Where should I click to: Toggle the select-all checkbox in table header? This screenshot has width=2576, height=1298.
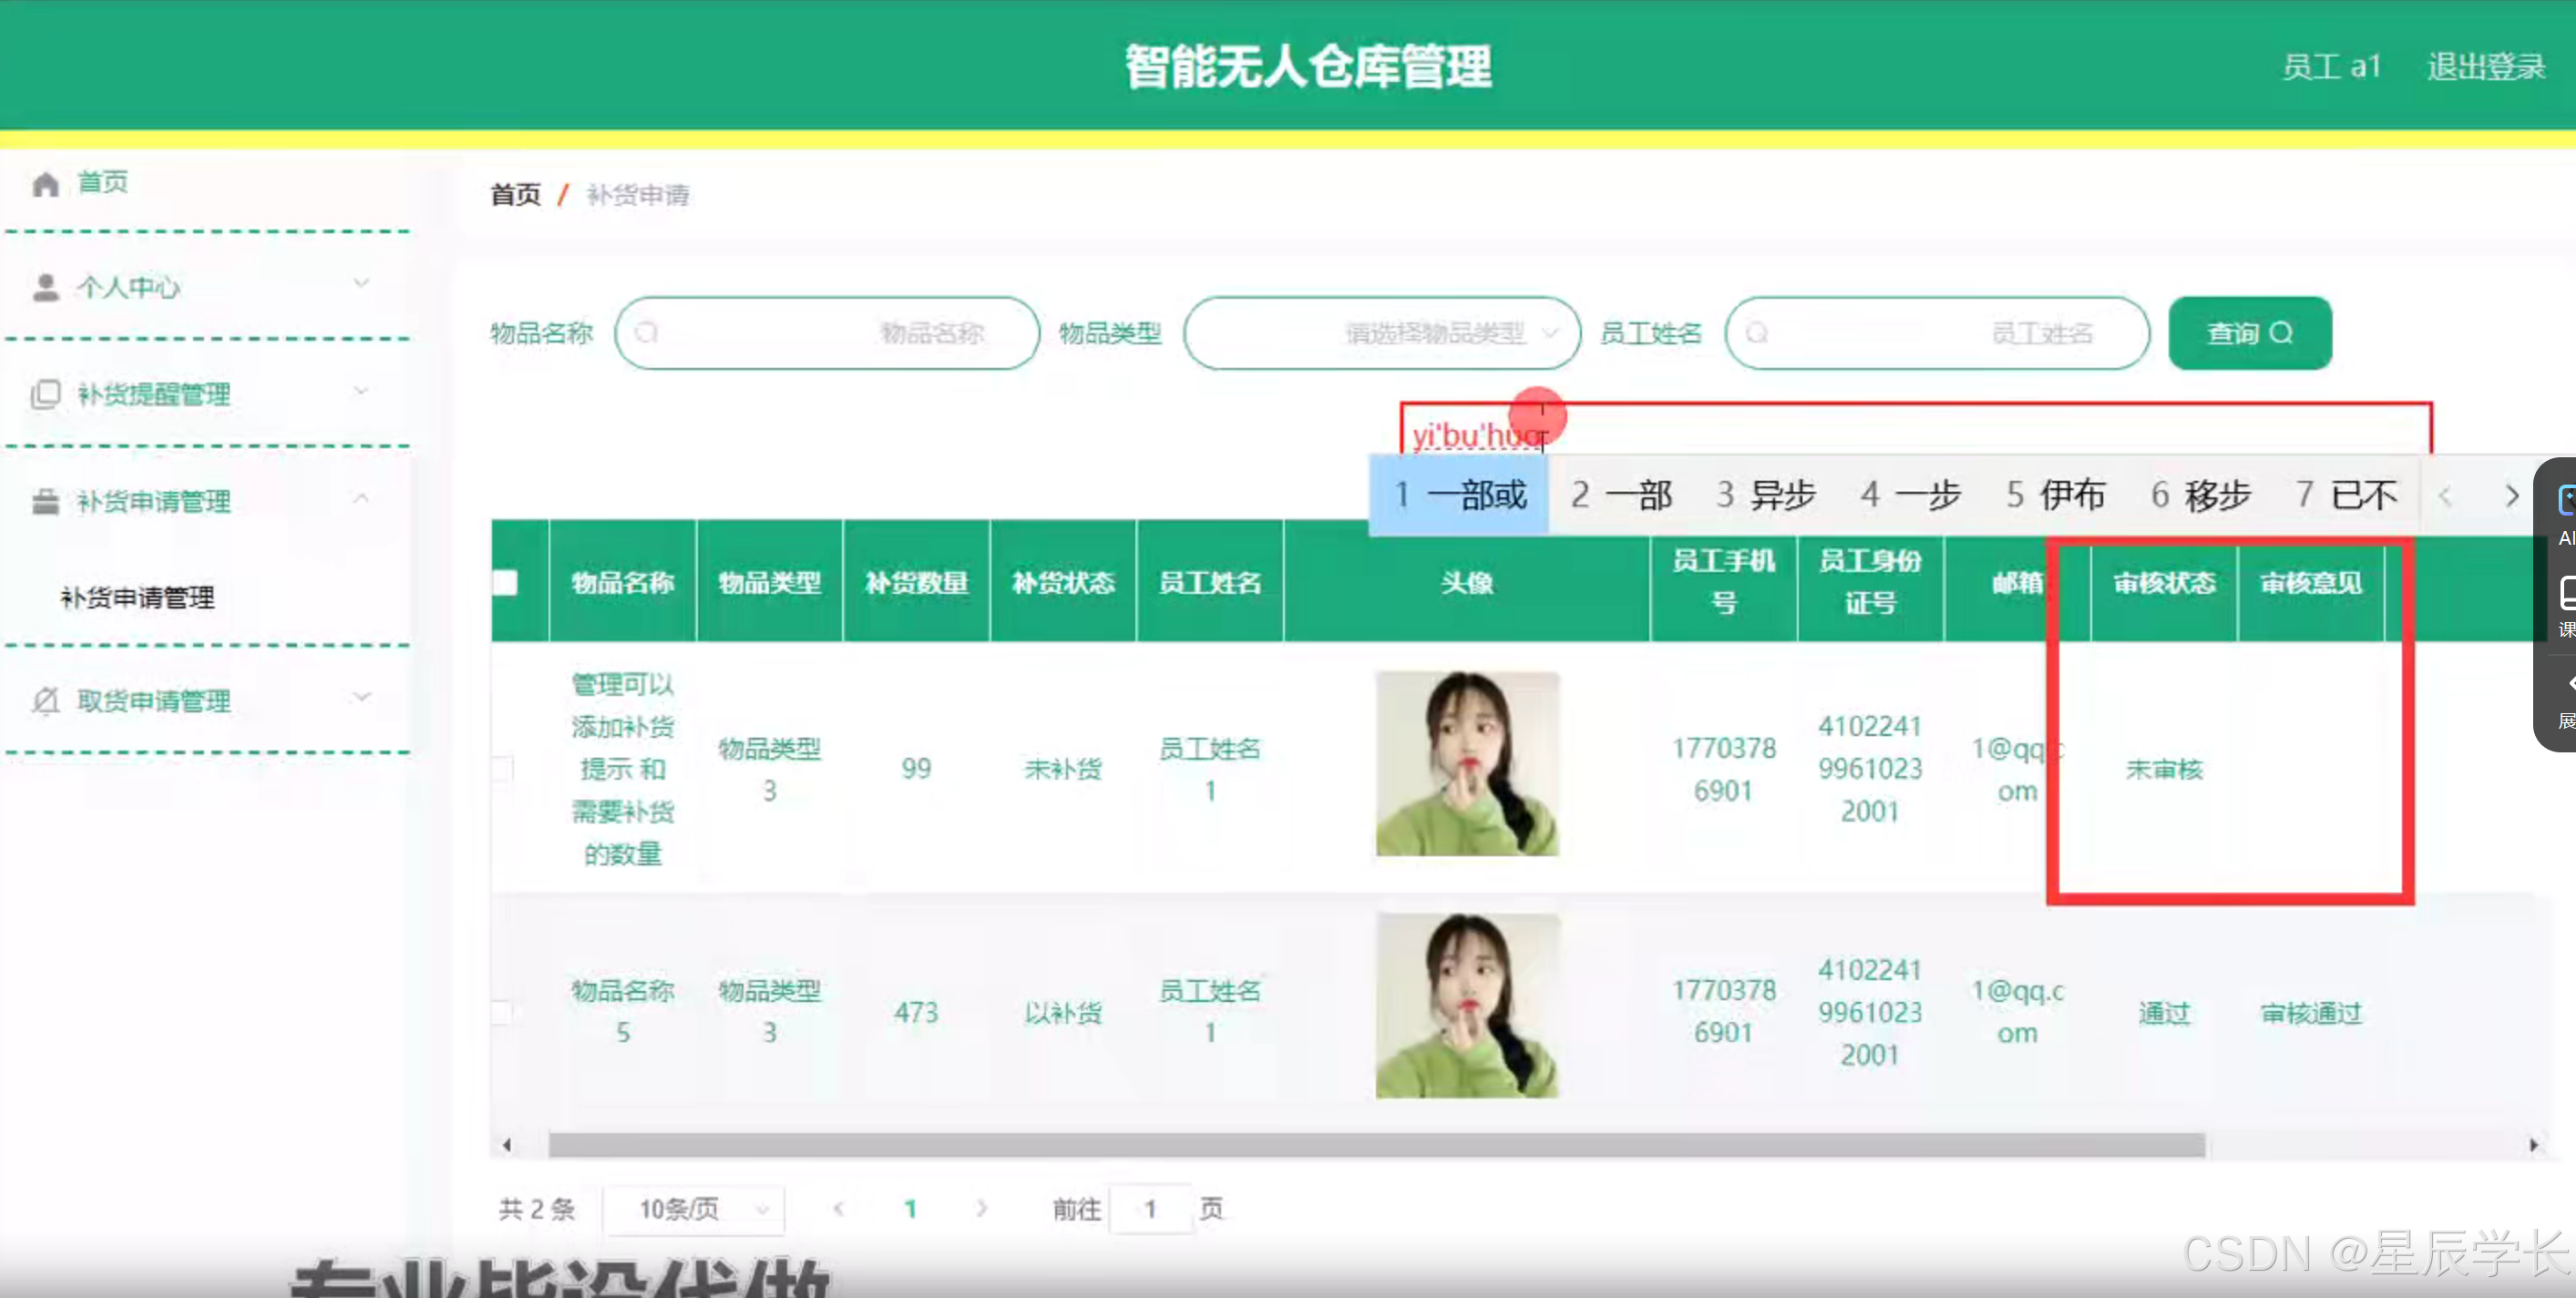(x=506, y=583)
